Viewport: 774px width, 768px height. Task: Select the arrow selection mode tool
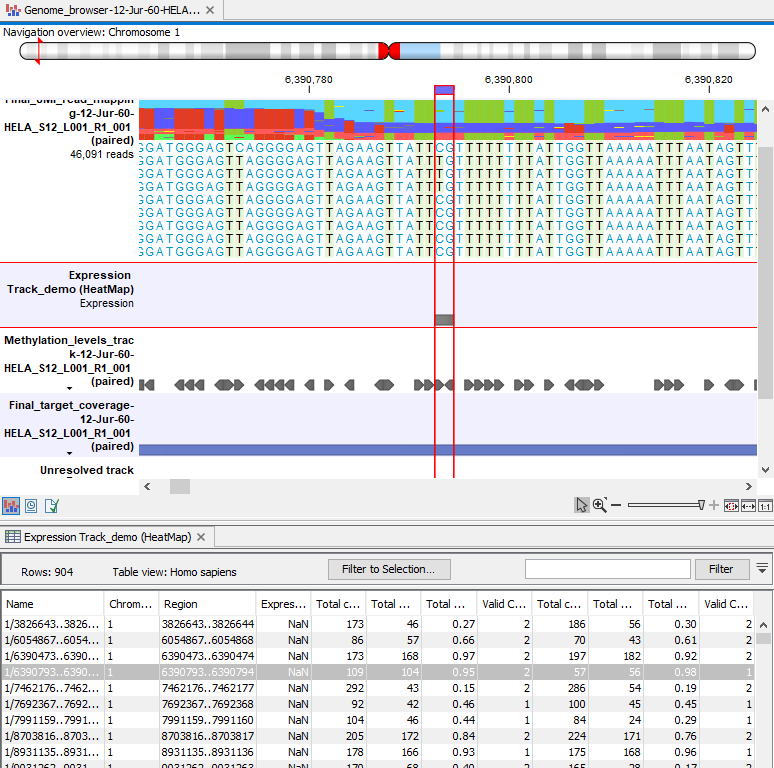coord(582,505)
